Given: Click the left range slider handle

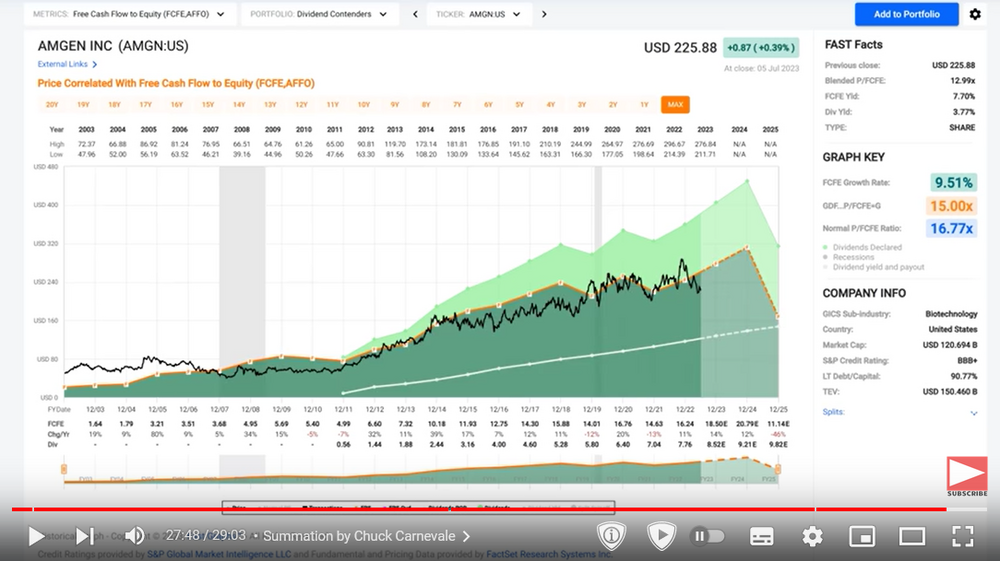Looking at the screenshot, I should coord(64,469).
